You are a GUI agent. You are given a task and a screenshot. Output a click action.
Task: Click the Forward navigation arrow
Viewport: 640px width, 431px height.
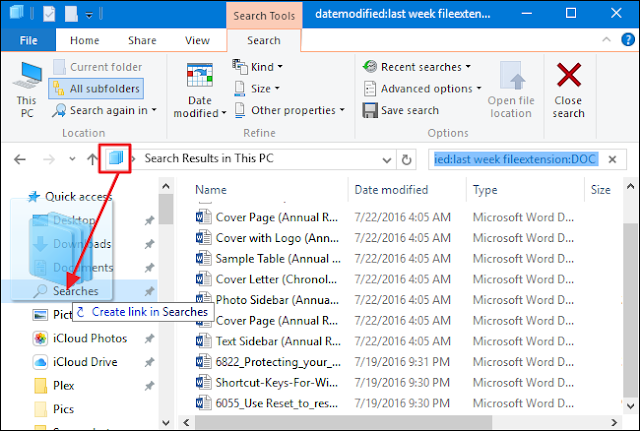click(x=49, y=159)
